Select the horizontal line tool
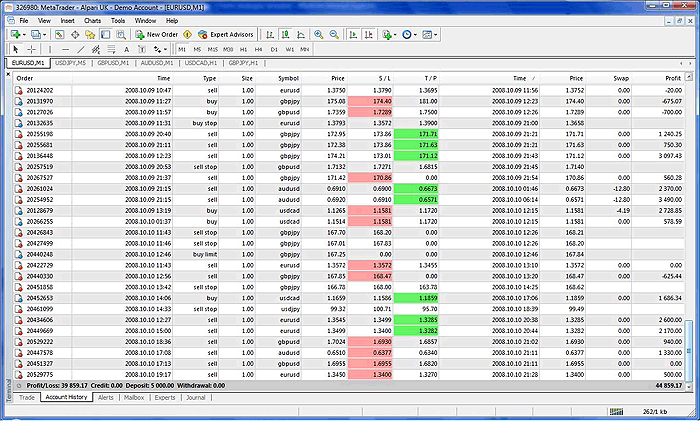The image size is (700, 421). (x=66, y=49)
